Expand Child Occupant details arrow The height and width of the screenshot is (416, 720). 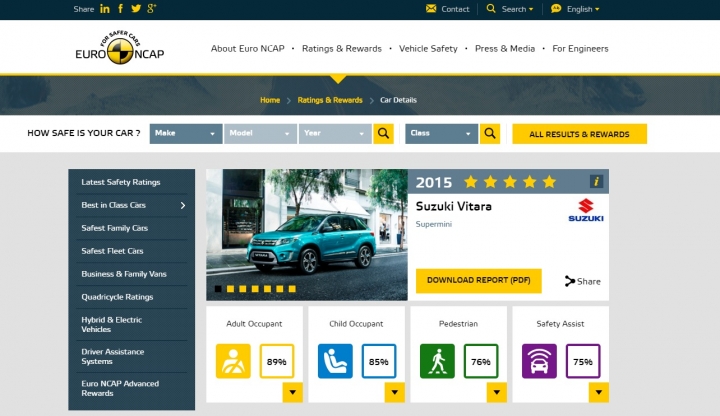pyautogui.click(x=394, y=392)
